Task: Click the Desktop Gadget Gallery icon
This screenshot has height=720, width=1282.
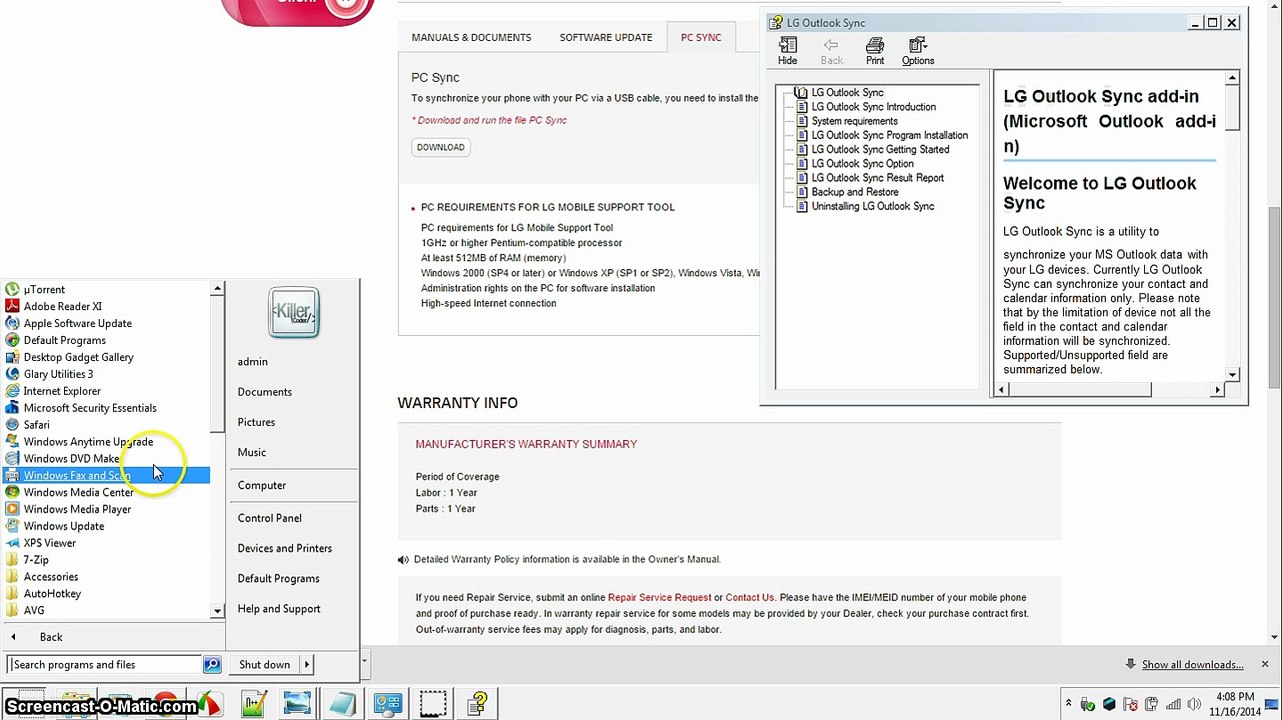Action: point(12,357)
